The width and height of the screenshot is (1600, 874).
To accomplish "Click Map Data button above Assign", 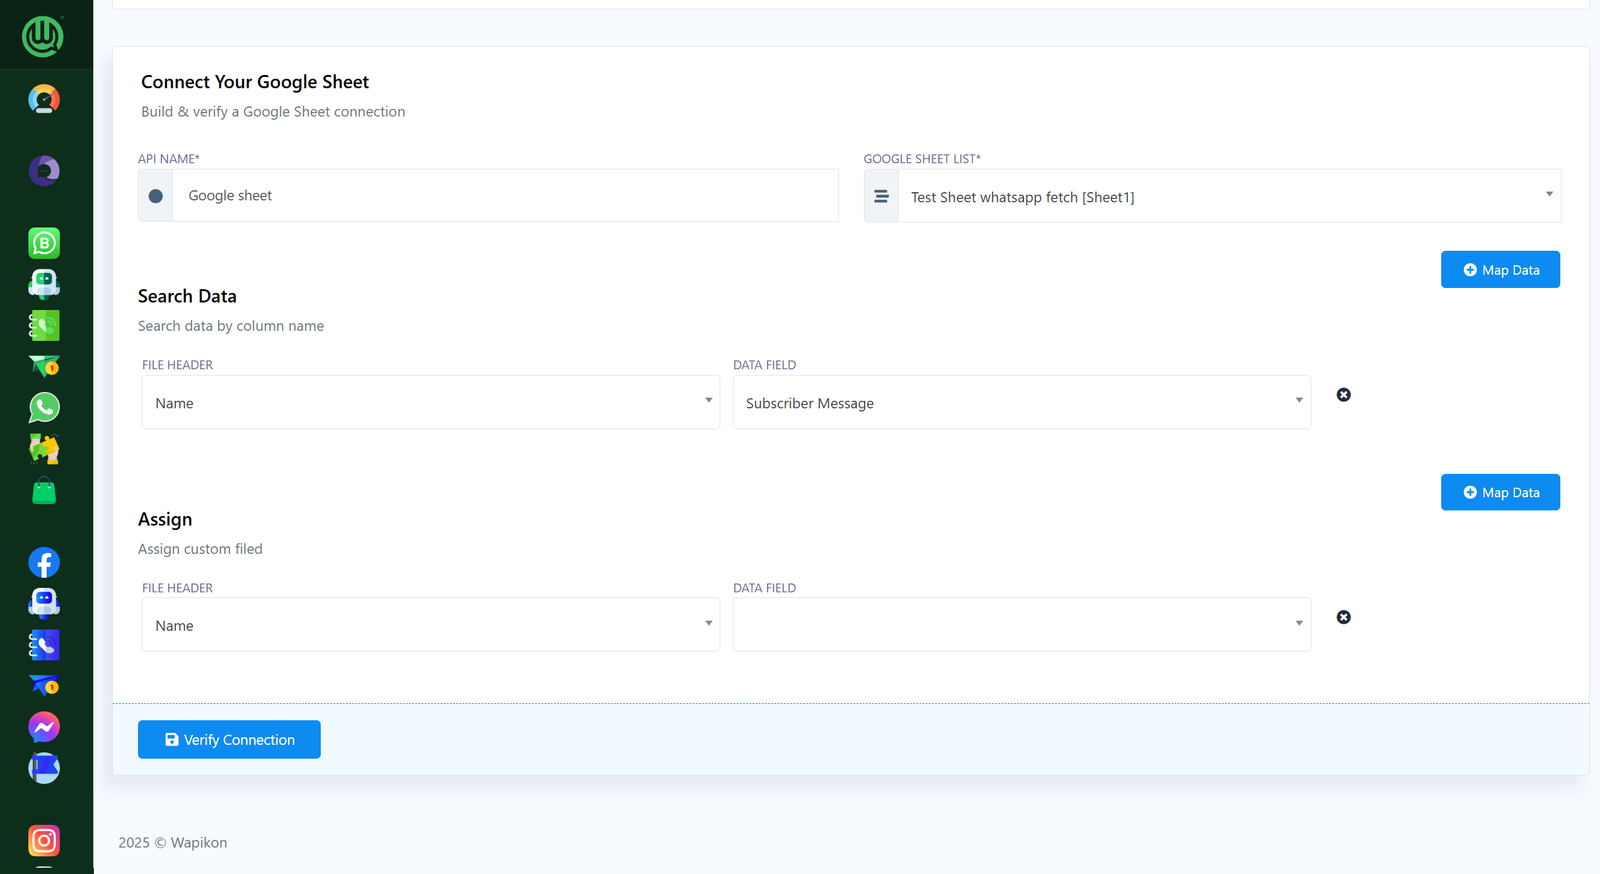I will [1500, 492].
